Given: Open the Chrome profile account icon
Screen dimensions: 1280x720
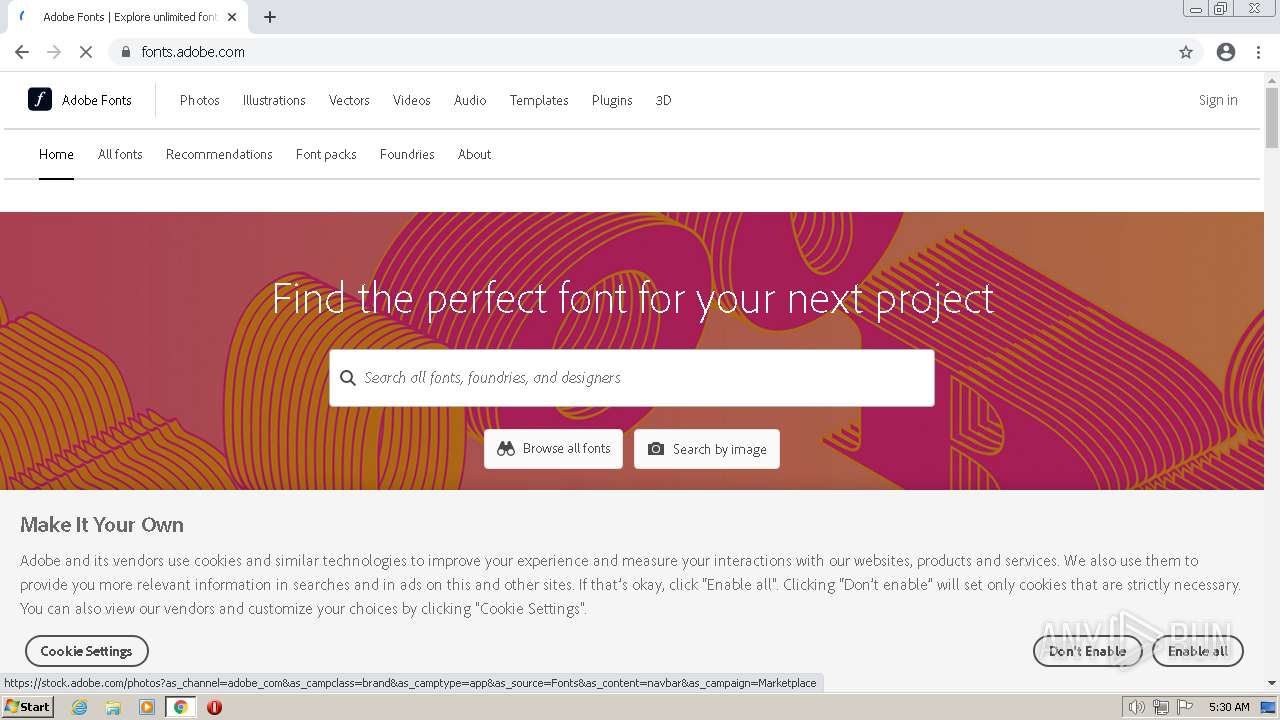Looking at the screenshot, I should 1226,52.
